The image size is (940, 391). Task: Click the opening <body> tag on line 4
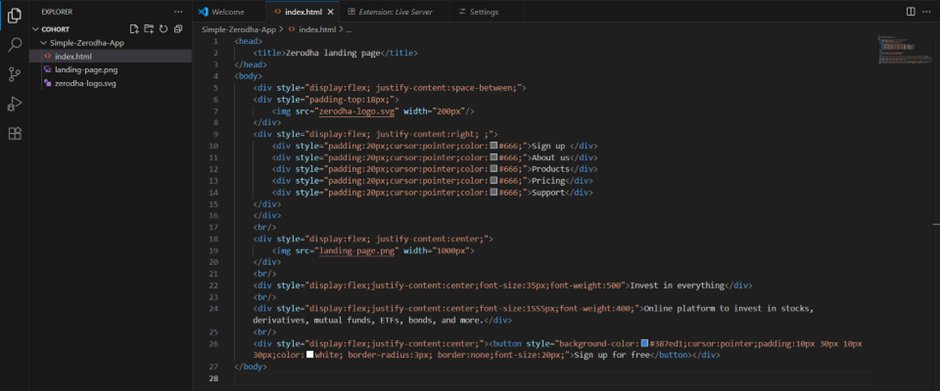click(x=248, y=76)
